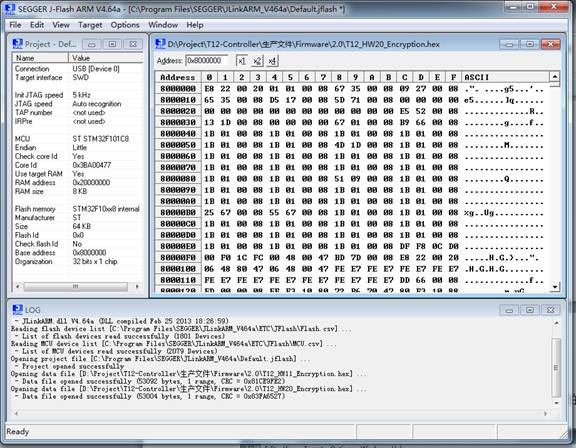
Task: Select the Flash memory value STM32F10xx8 internal
Action: point(106,209)
